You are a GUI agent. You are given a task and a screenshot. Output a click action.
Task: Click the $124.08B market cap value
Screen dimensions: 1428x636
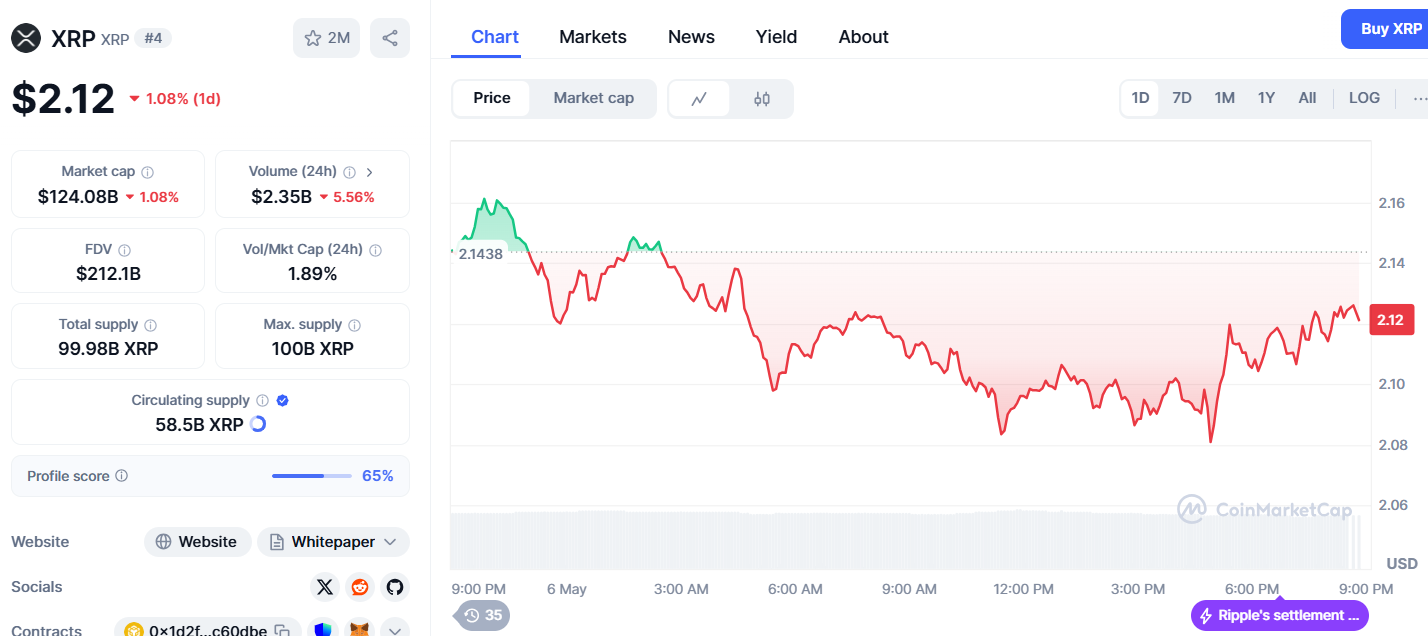pyautogui.click(x=77, y=197)
